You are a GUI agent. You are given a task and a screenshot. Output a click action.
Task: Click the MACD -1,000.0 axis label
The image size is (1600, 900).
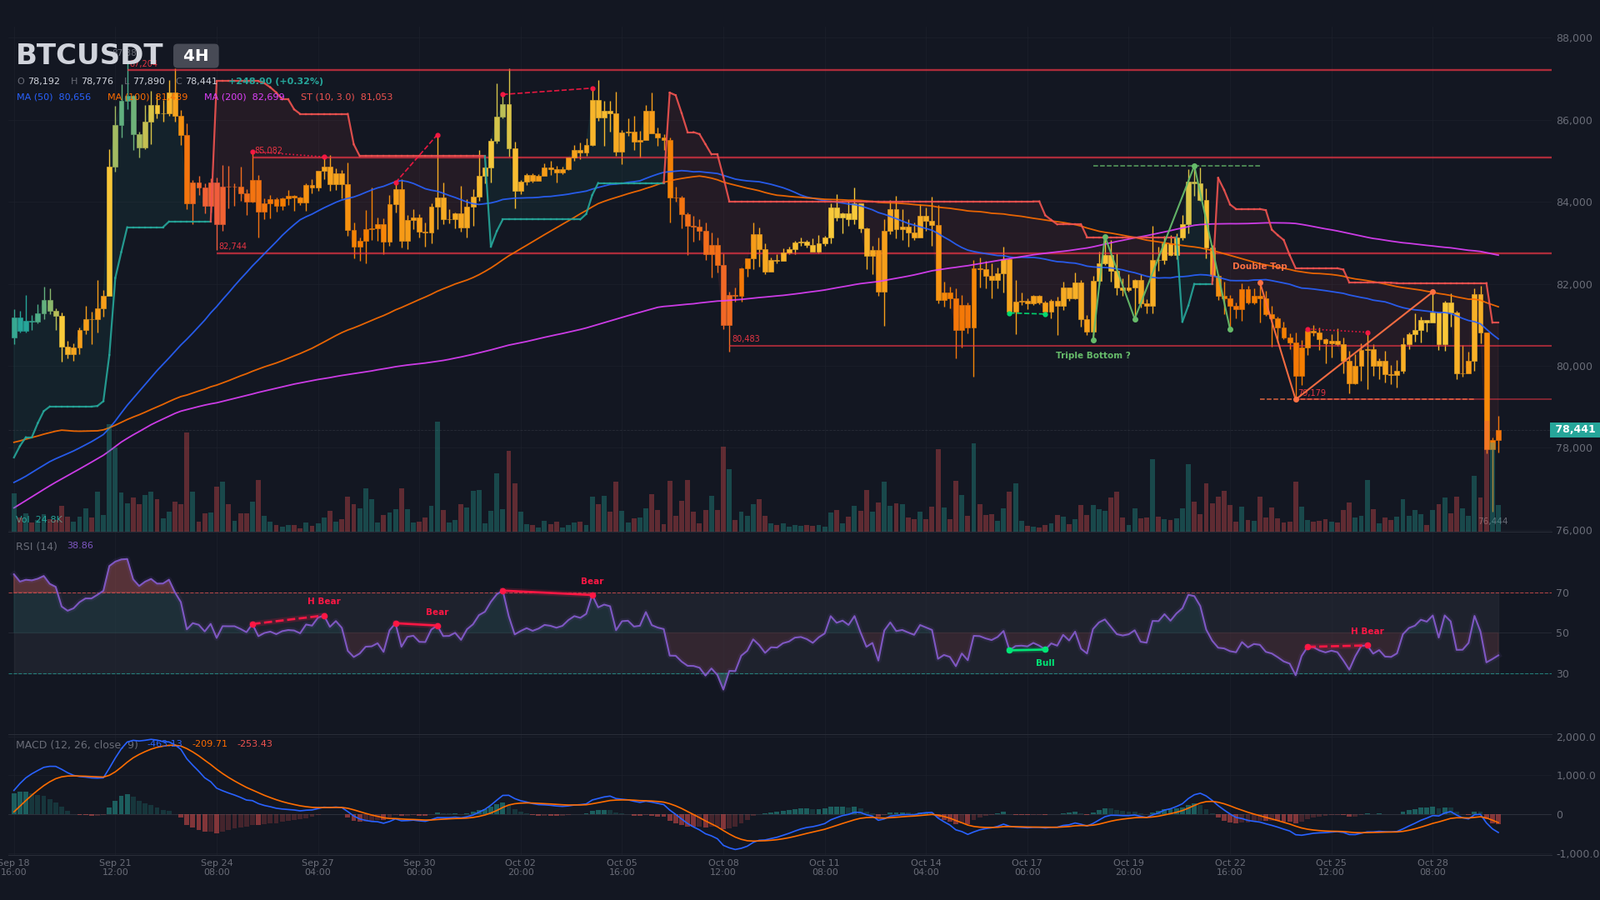[1577, 853]
